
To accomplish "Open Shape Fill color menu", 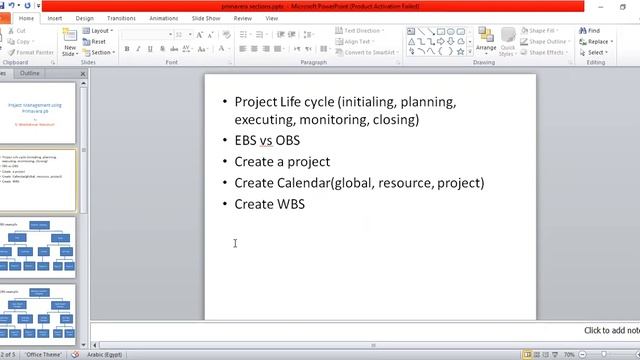I will [540, 31].
